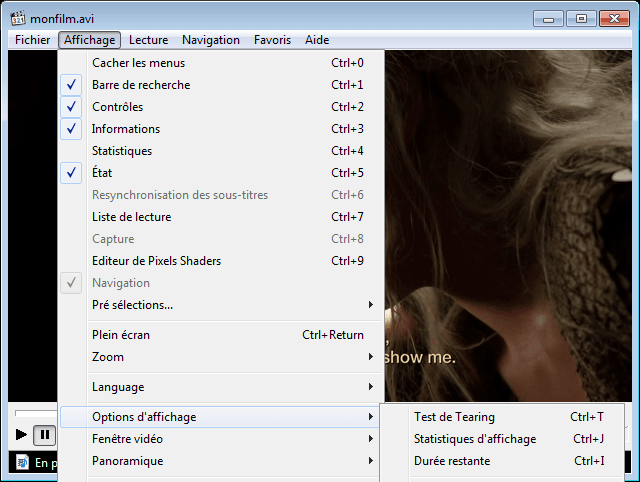The width and height of the screenshot is (640, 482).
Task: Uncheck the Barre de recherche option
Action: (x=140, y=85)
